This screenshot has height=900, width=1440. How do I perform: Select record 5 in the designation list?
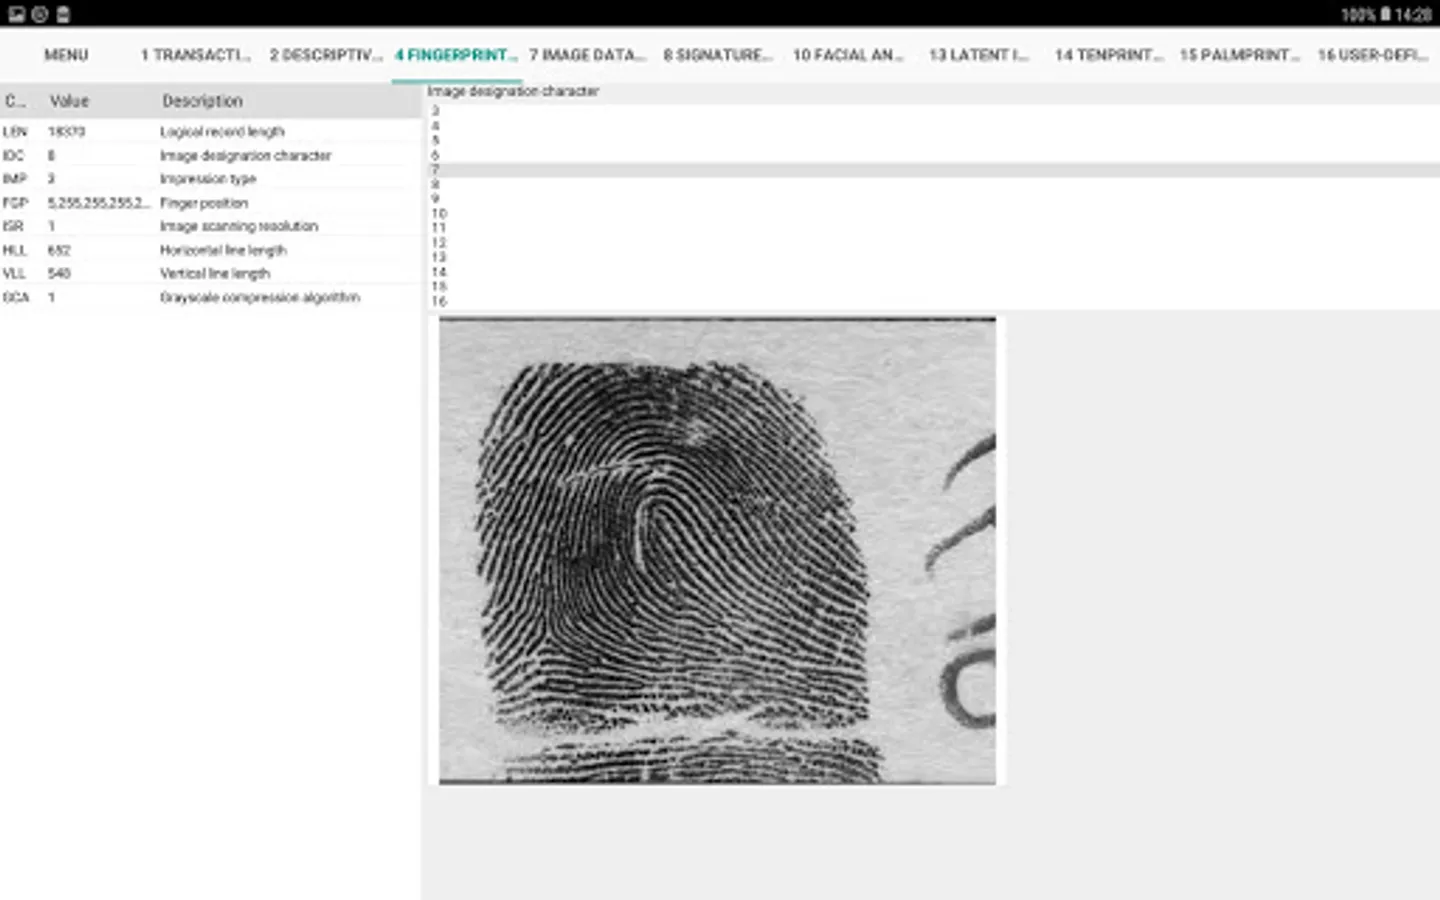coord(933,140)
